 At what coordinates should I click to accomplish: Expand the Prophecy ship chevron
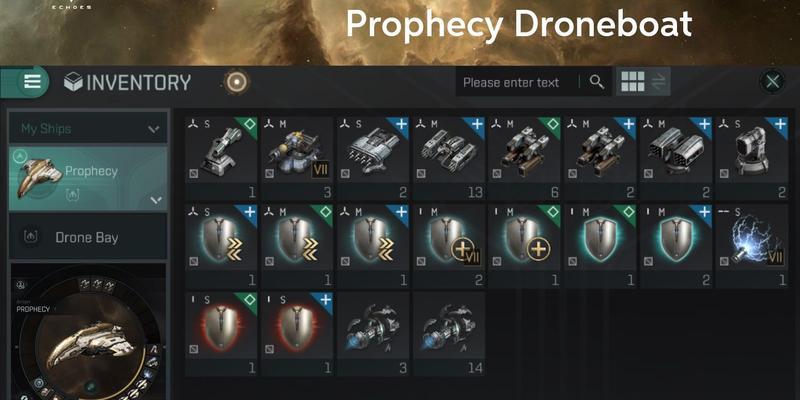pos(157,199)
